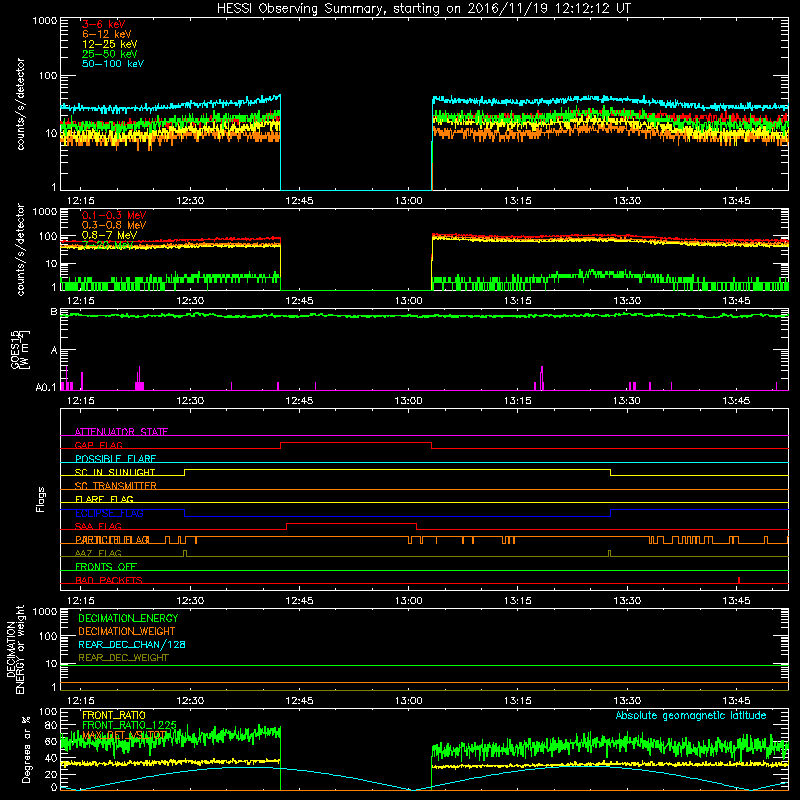Select the 3-6 keV legend label
Screen dimensions: 800x800
pyautogui.click(x=103, y=24)
